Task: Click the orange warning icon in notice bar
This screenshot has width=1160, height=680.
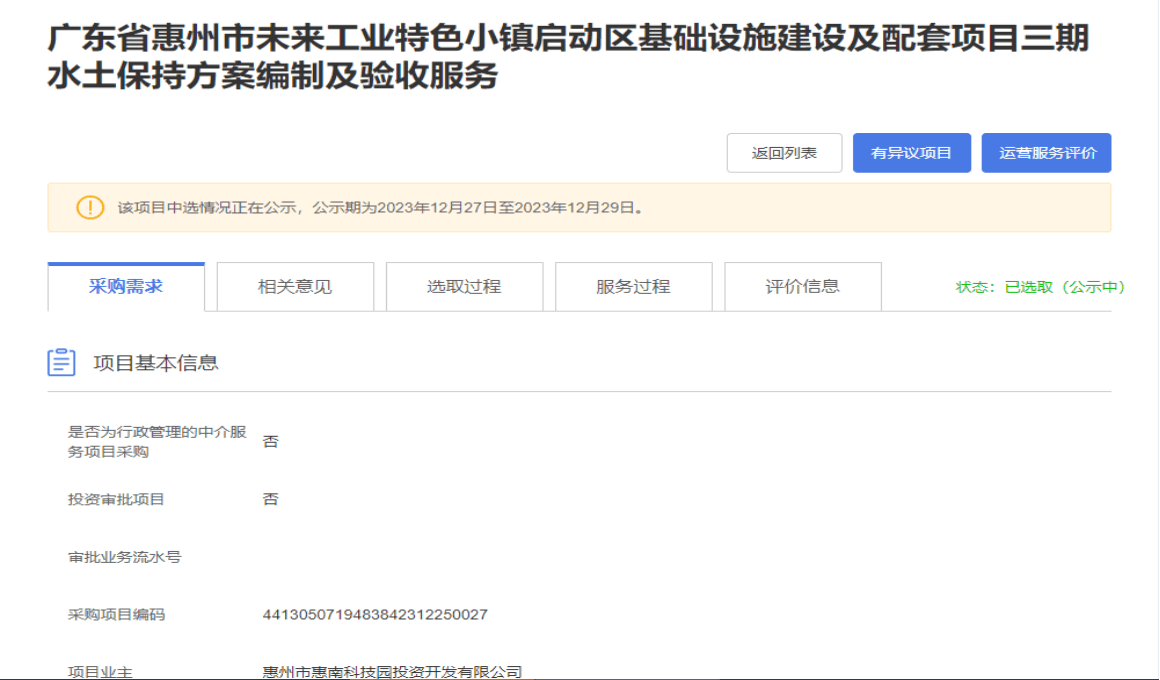Action: (x=90, y=208)
